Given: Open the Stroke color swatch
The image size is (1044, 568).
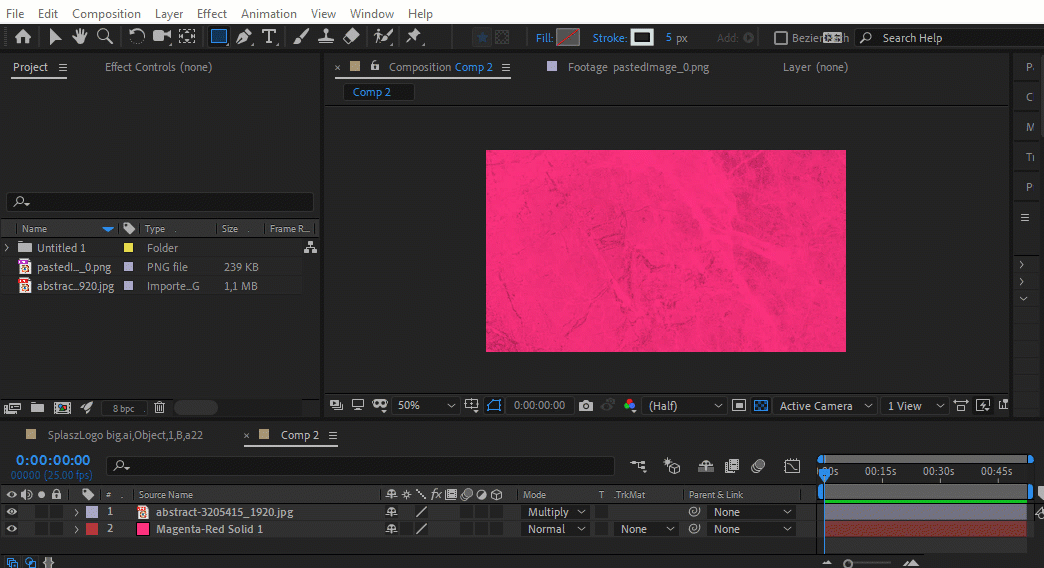Looking at the screenshot, I should pyautogui.click(x=642, y=37).
